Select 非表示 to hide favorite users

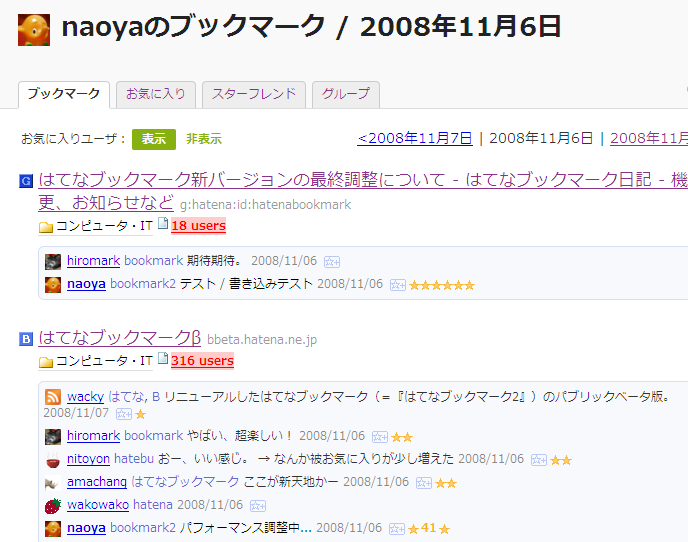pos(204,139)
